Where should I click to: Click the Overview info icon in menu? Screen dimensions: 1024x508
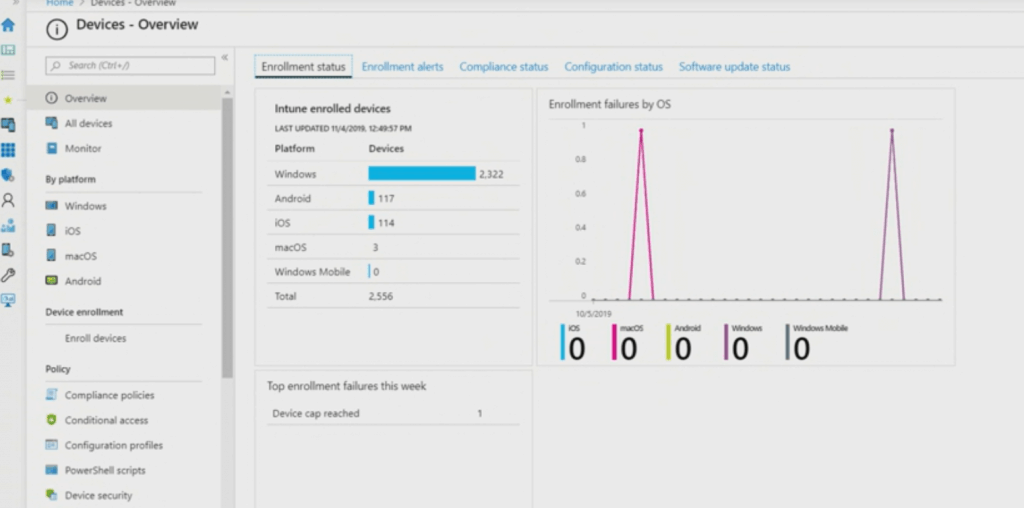coord(51,98)
